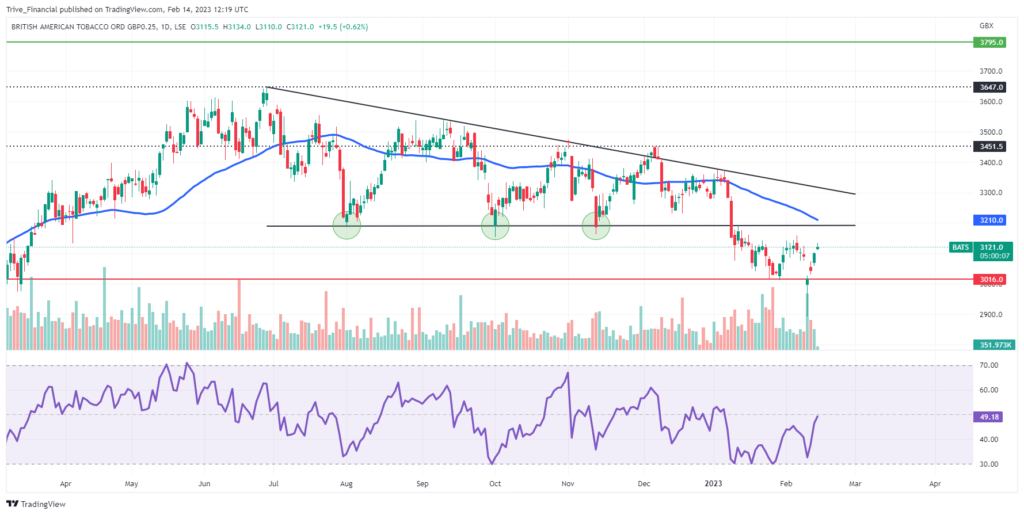Select the 3451.5 price label
1024x515 pixels.
click(991, 147)
